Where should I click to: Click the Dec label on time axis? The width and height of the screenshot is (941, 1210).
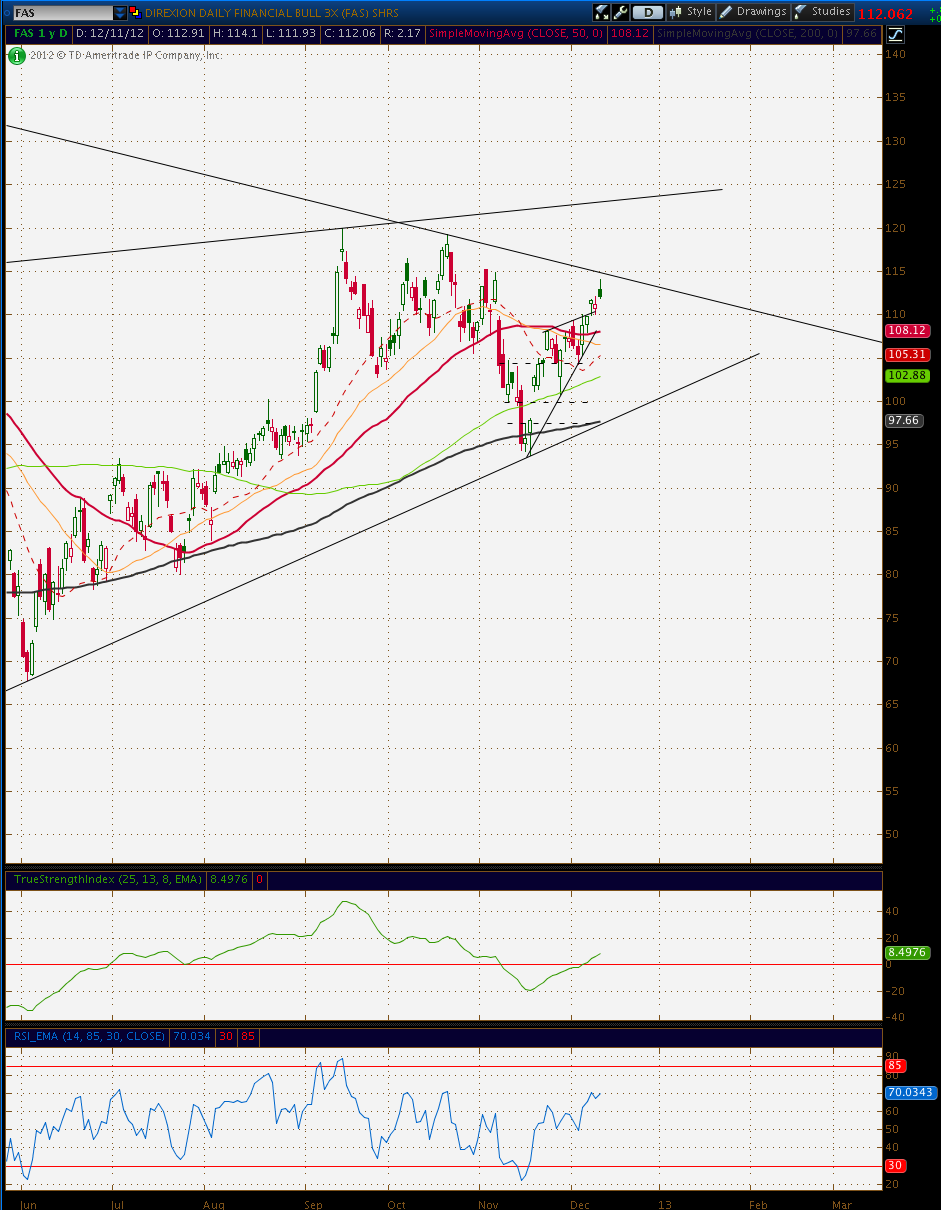point(581,1205)
